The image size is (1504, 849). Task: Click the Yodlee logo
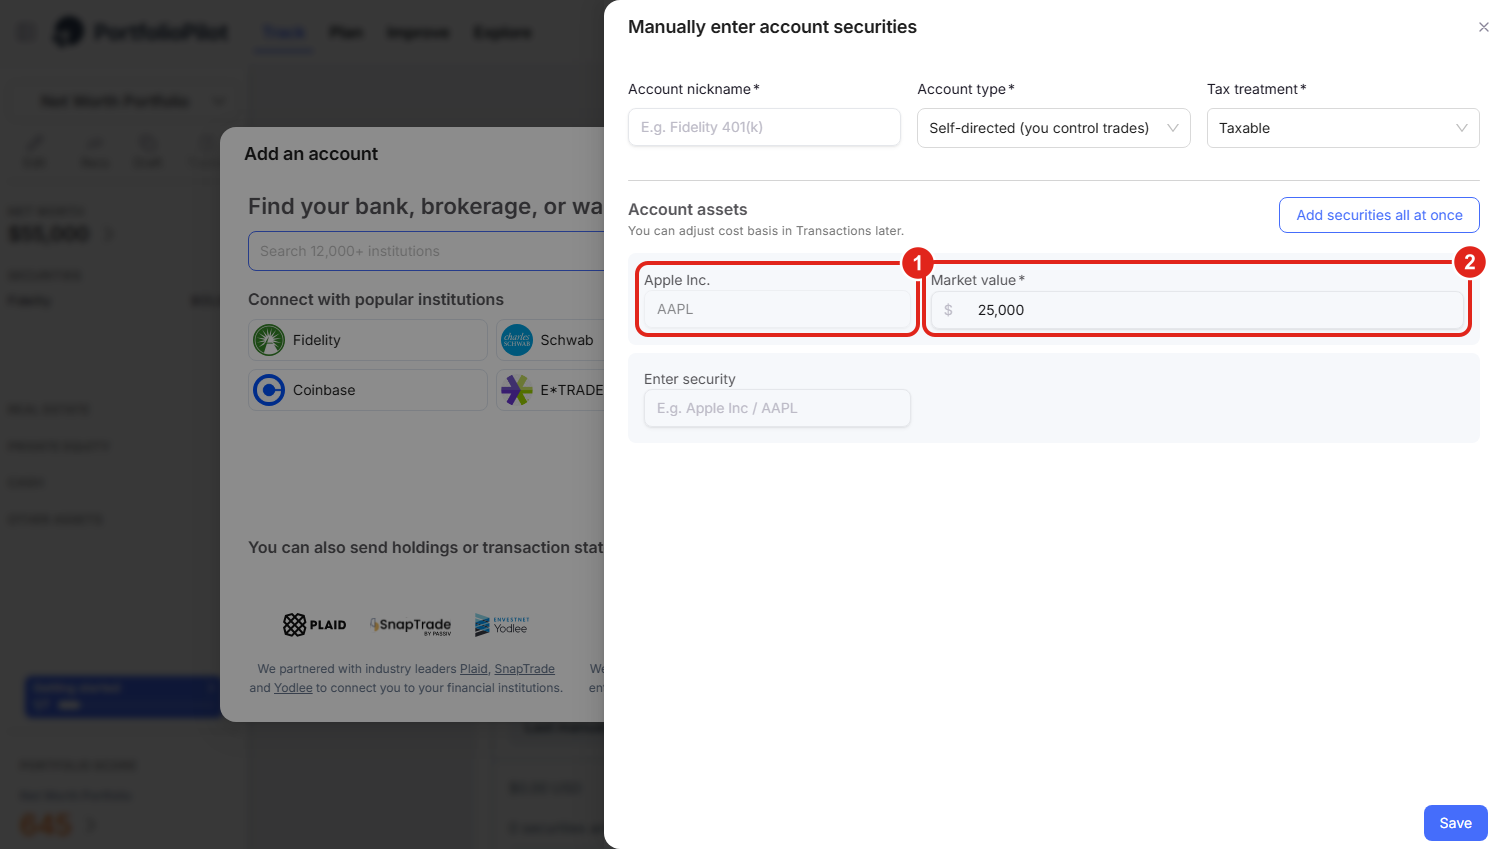[x=502, y=625]
